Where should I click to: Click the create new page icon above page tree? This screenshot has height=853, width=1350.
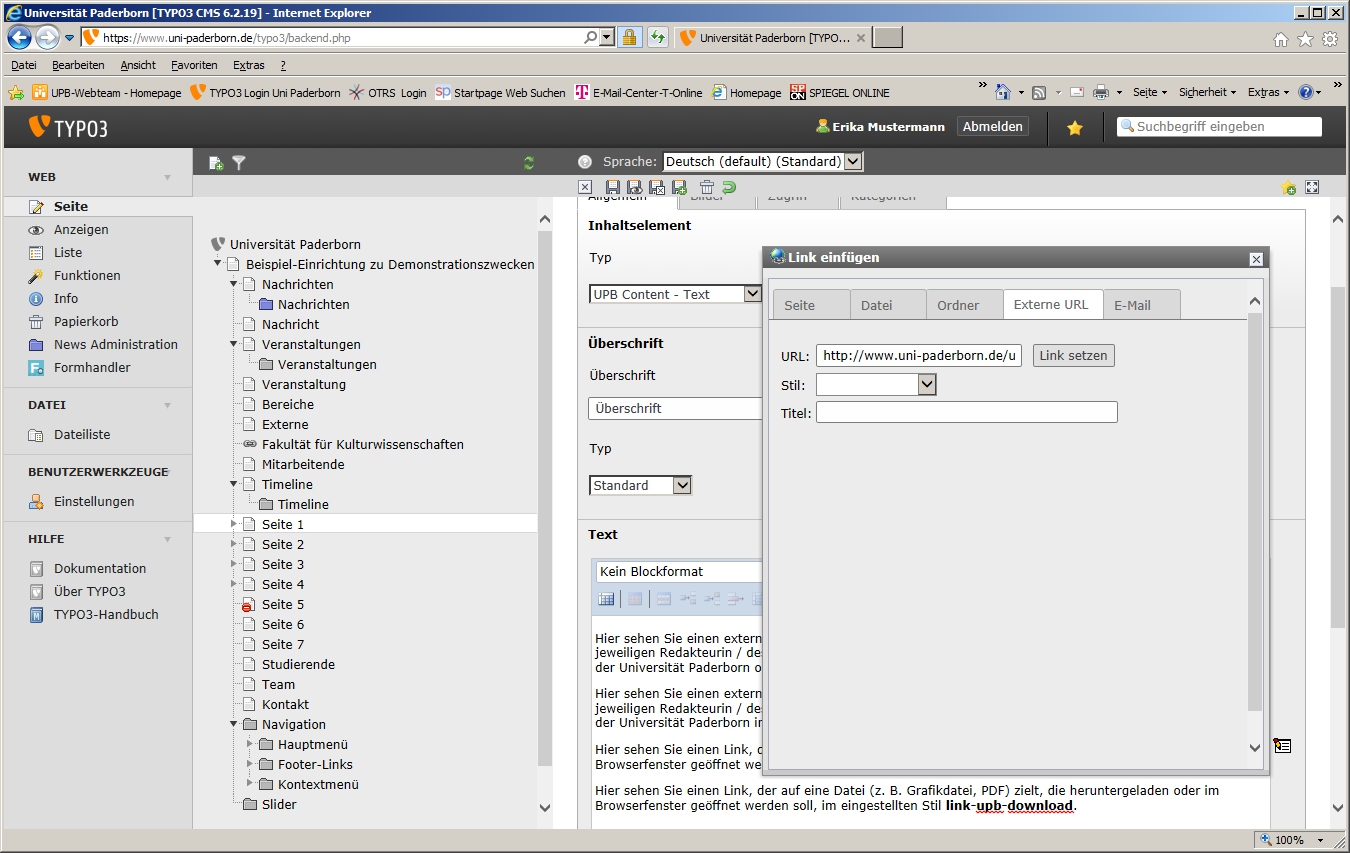(215, 163)
